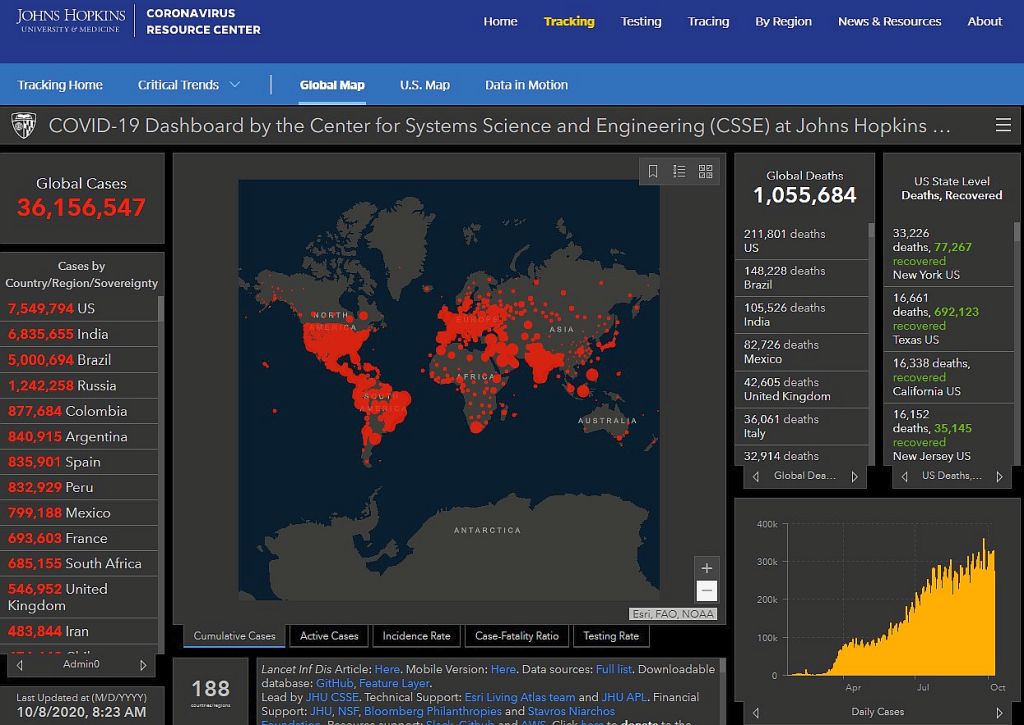The height and width of the screenshot is (725, 1024).
Task: Select Brazil row with 5,000,694 cases
Action: [x=80, y=360]
